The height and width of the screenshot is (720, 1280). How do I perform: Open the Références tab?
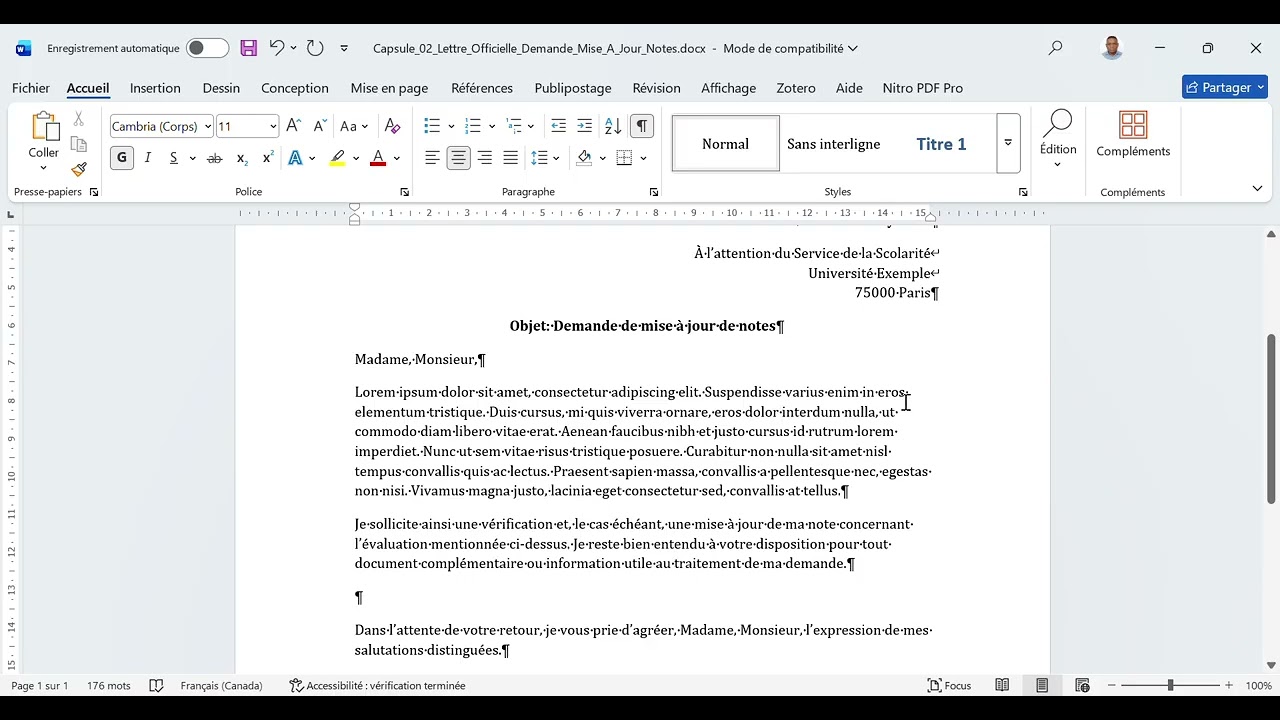(x=482, y=88)
